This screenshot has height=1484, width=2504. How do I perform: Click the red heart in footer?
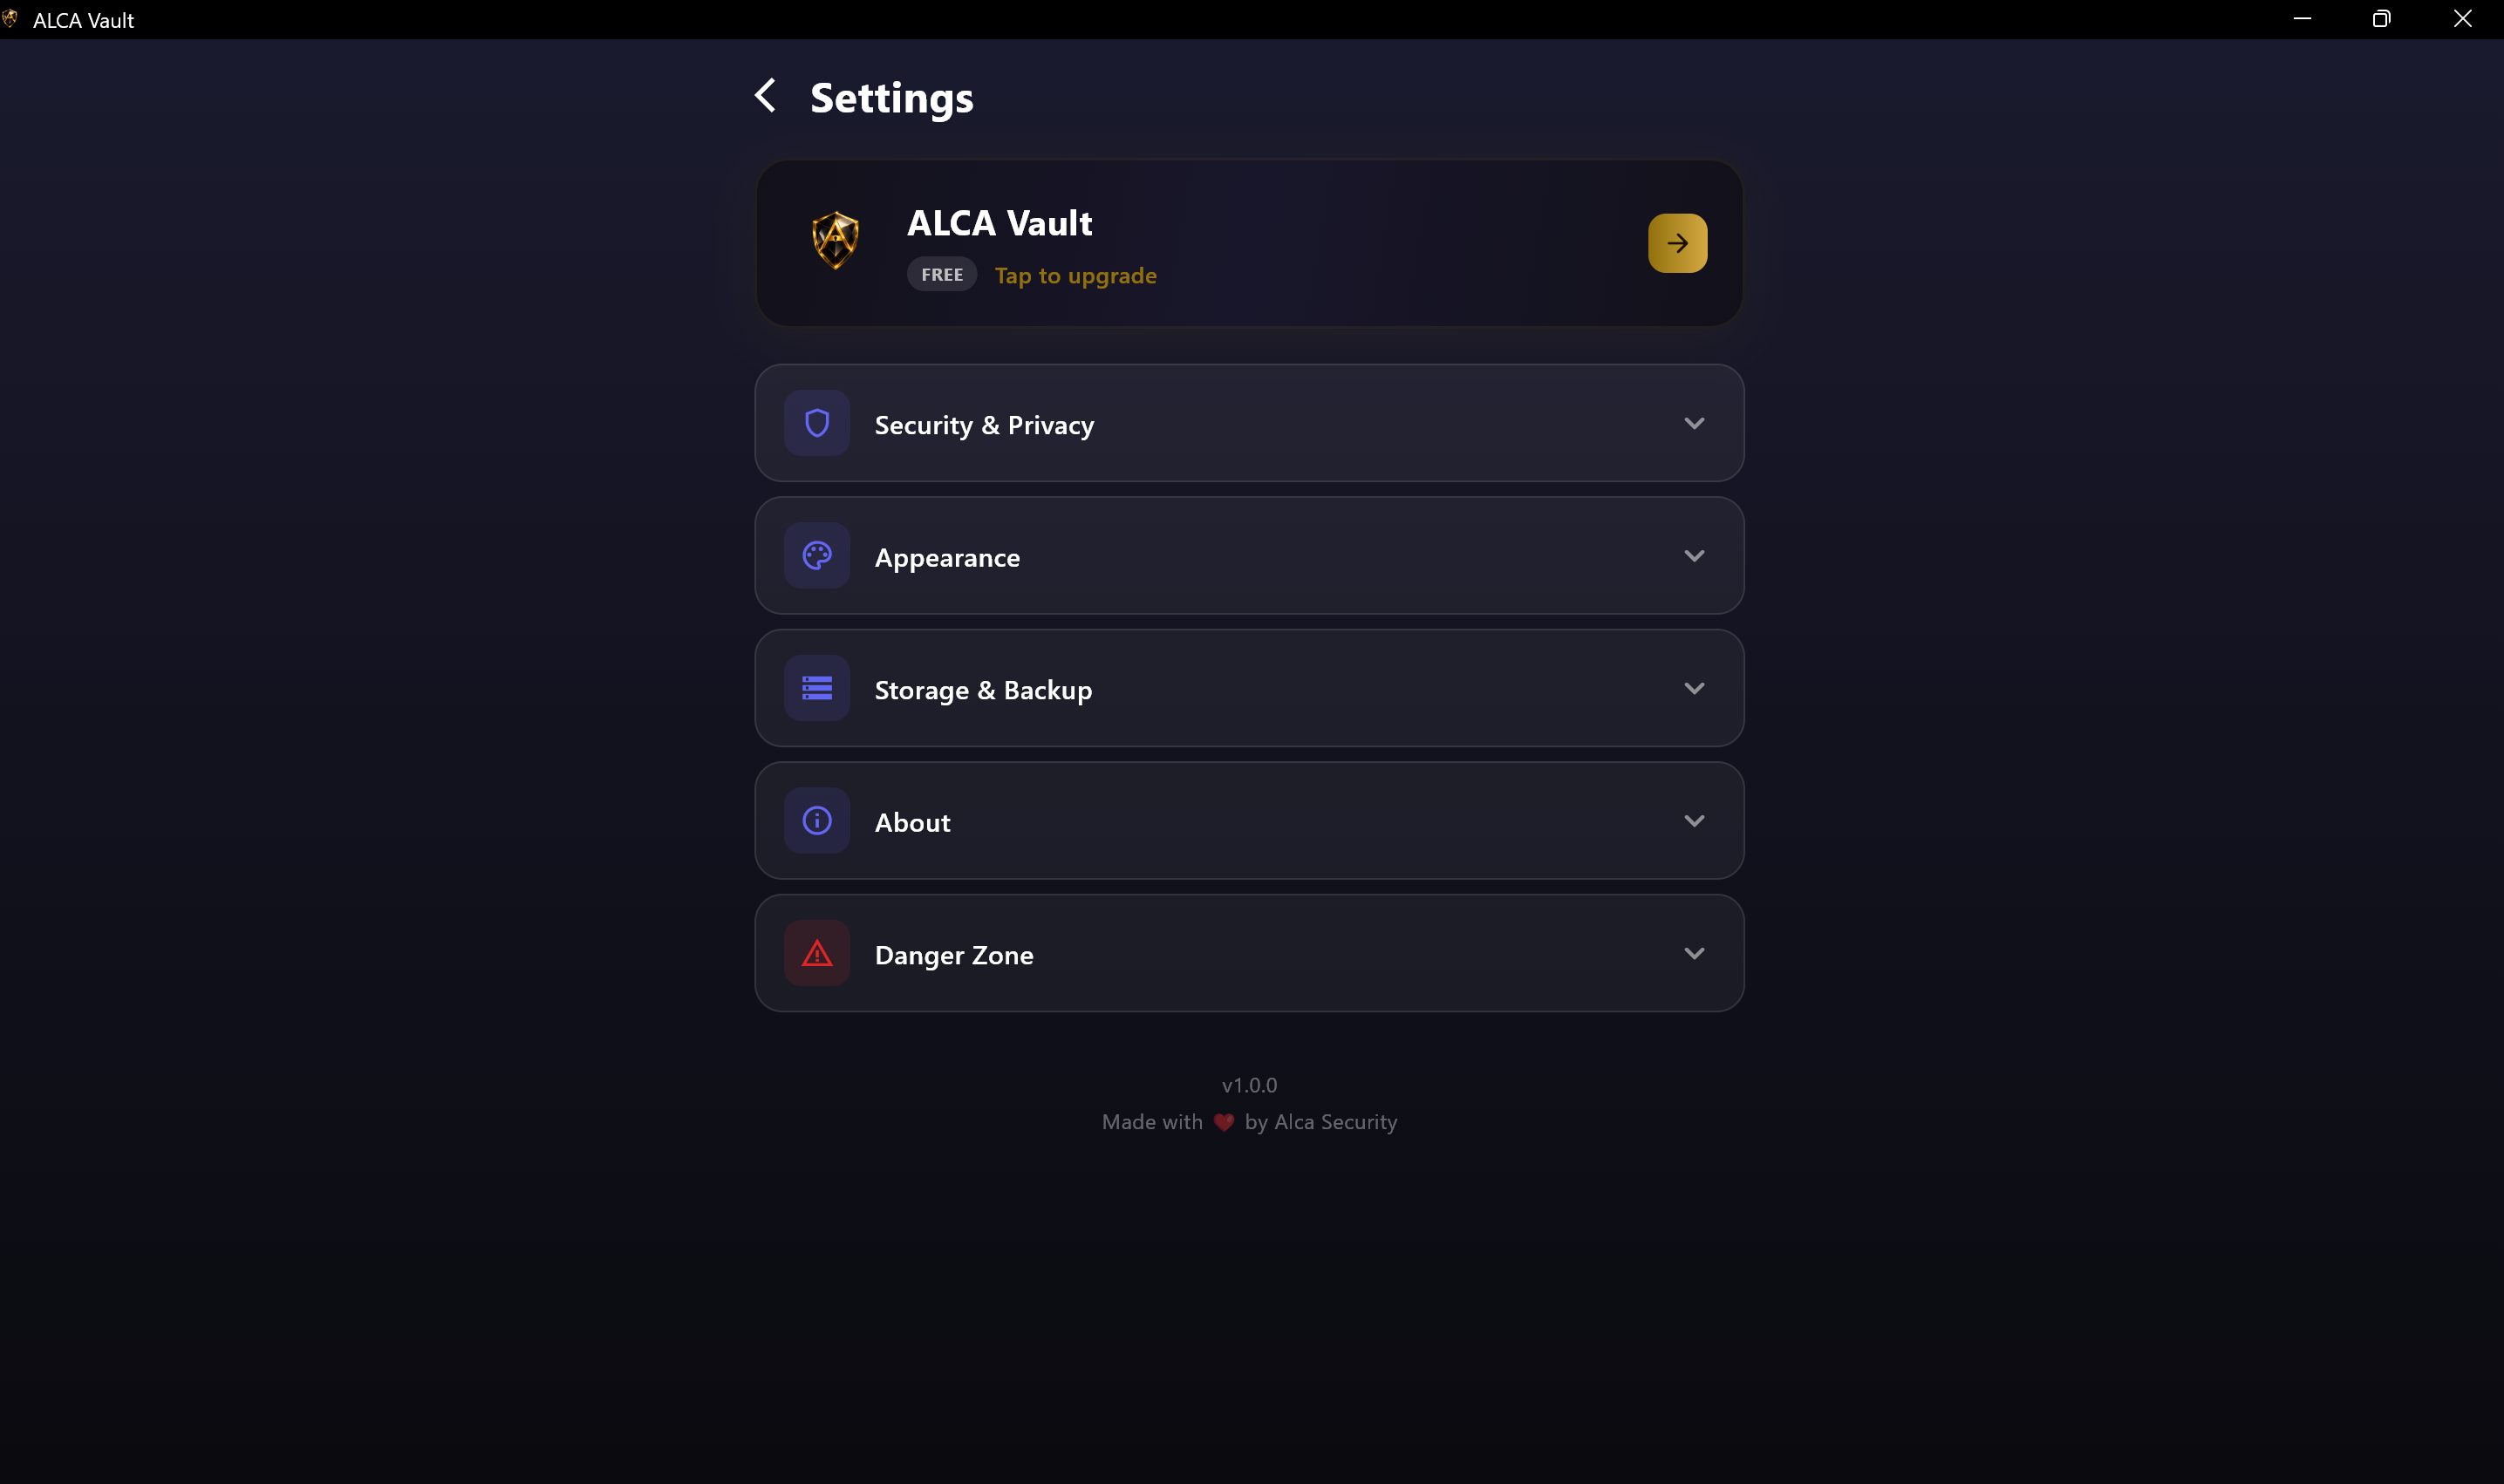pyautogui.click(x=1223, y=1122)
